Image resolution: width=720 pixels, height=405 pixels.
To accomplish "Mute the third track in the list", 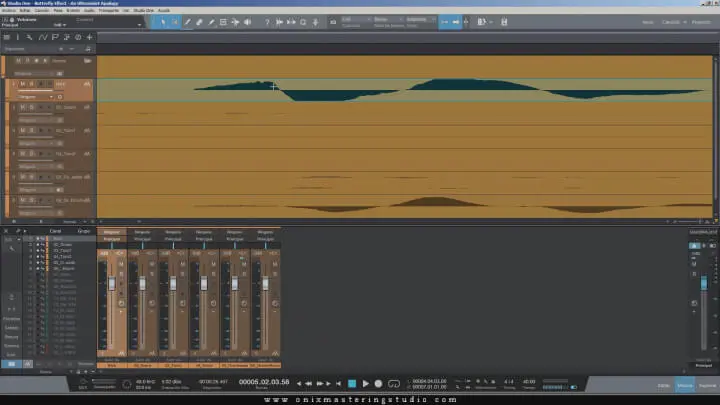I will [22, 107].
